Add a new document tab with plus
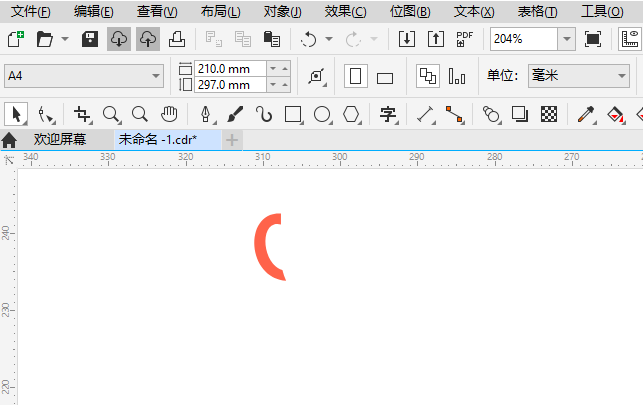 [x=232, y=140]
